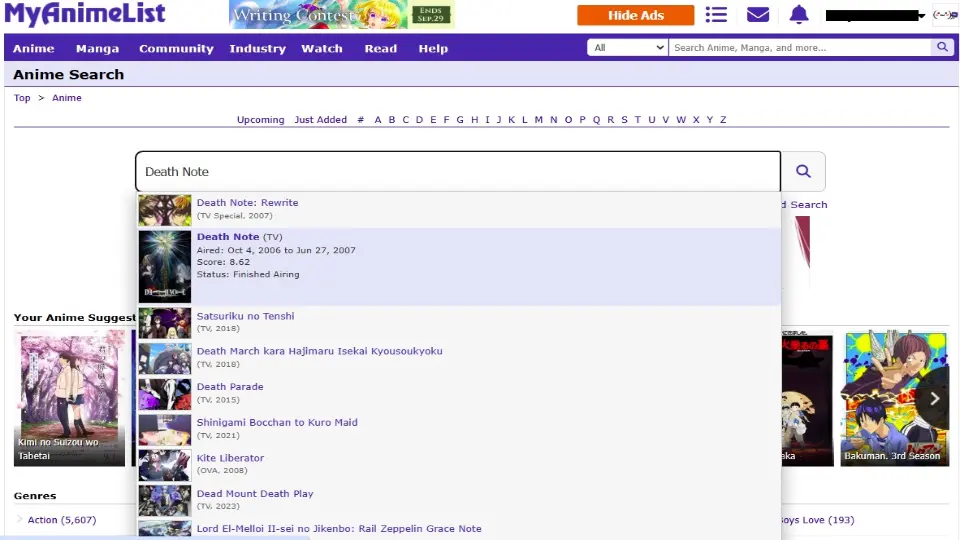
Task: Select Shinigami Bocchan to Kuro Maid suggestion
Action: [277, 422]
